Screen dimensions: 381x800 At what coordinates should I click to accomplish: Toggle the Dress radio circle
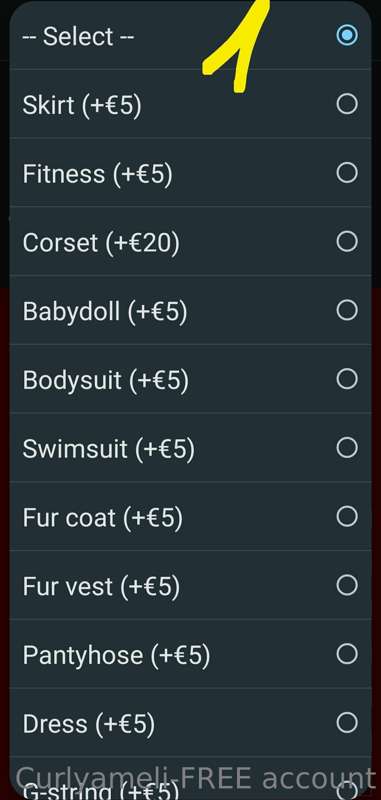point(347,722)
